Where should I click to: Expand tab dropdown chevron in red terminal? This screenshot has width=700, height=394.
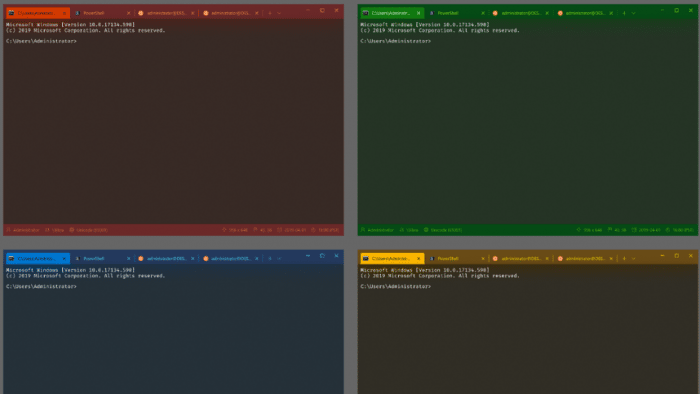279,13
